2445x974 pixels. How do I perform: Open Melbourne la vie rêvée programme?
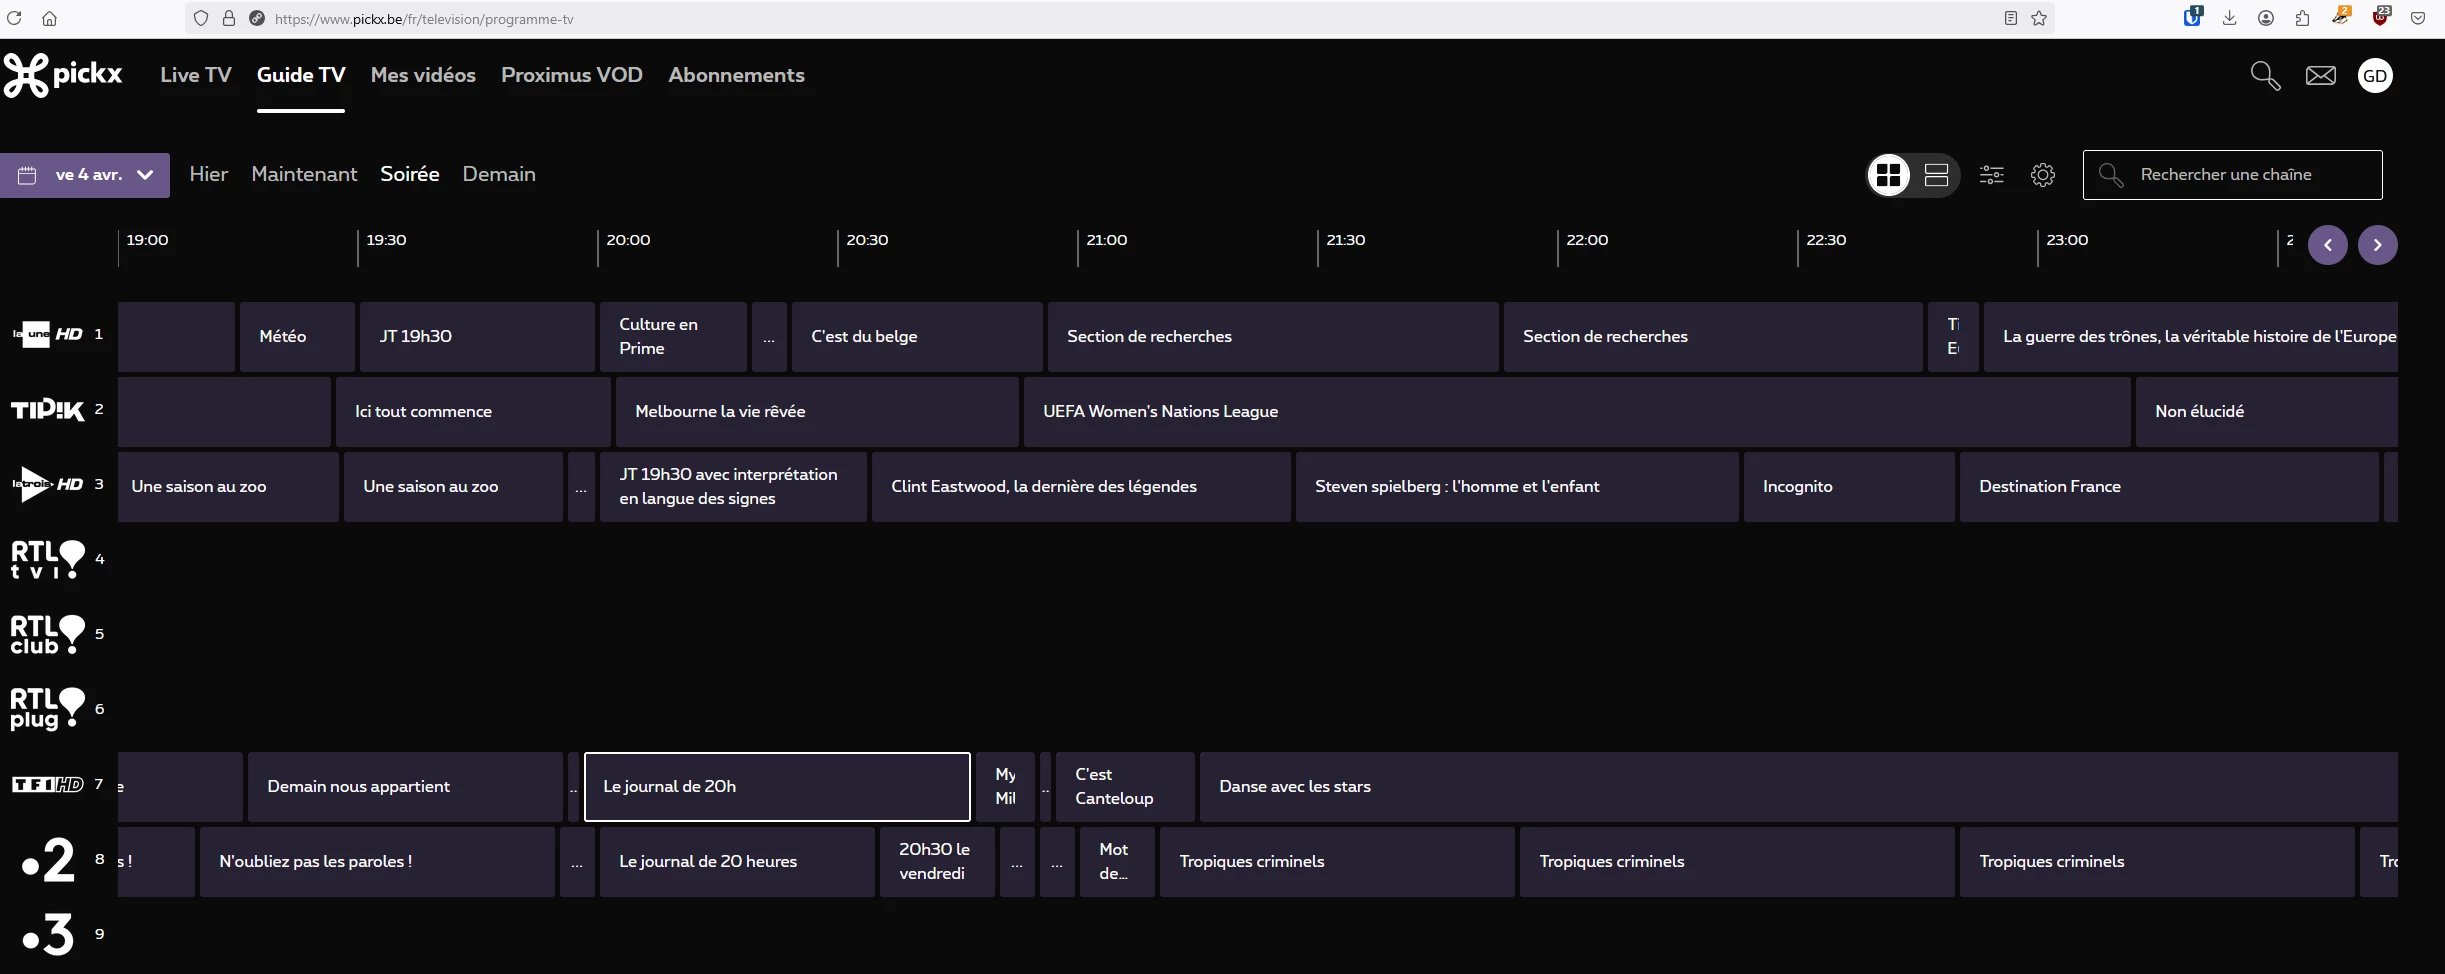pos(817,412)
